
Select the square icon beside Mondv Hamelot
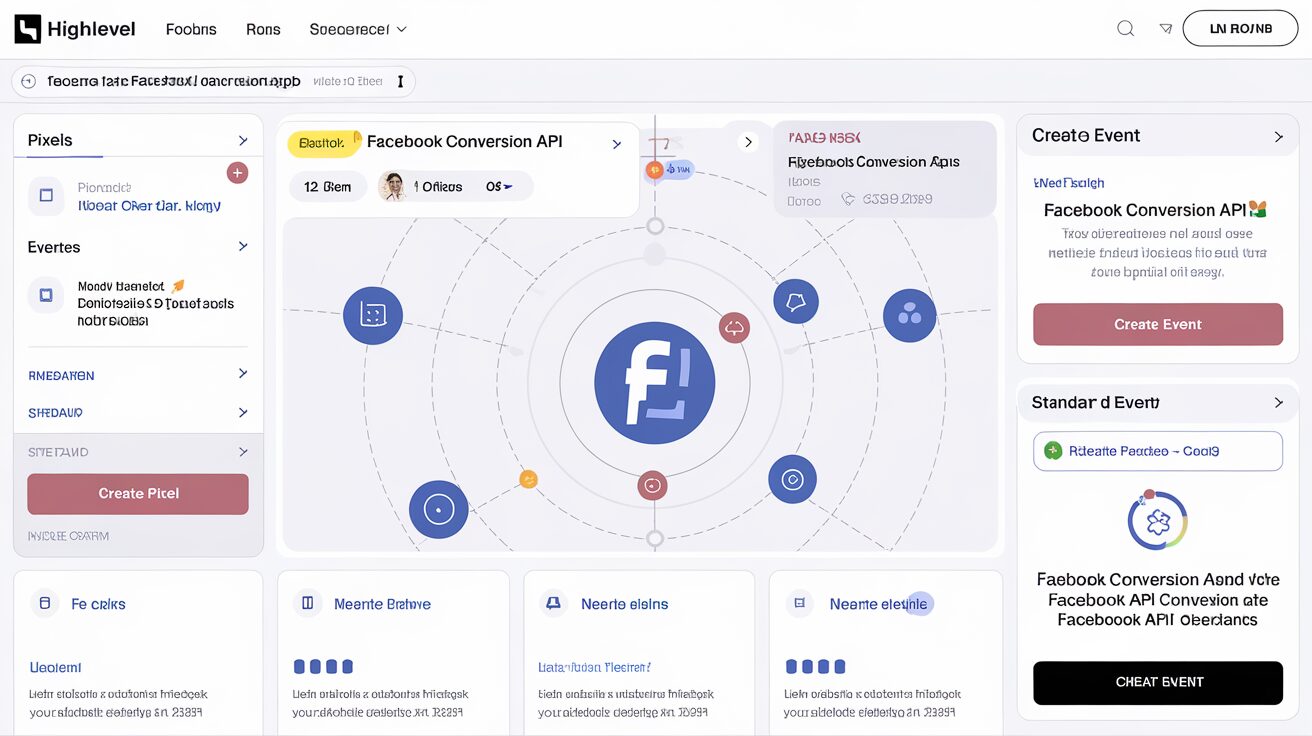click(x=45, y=295)
